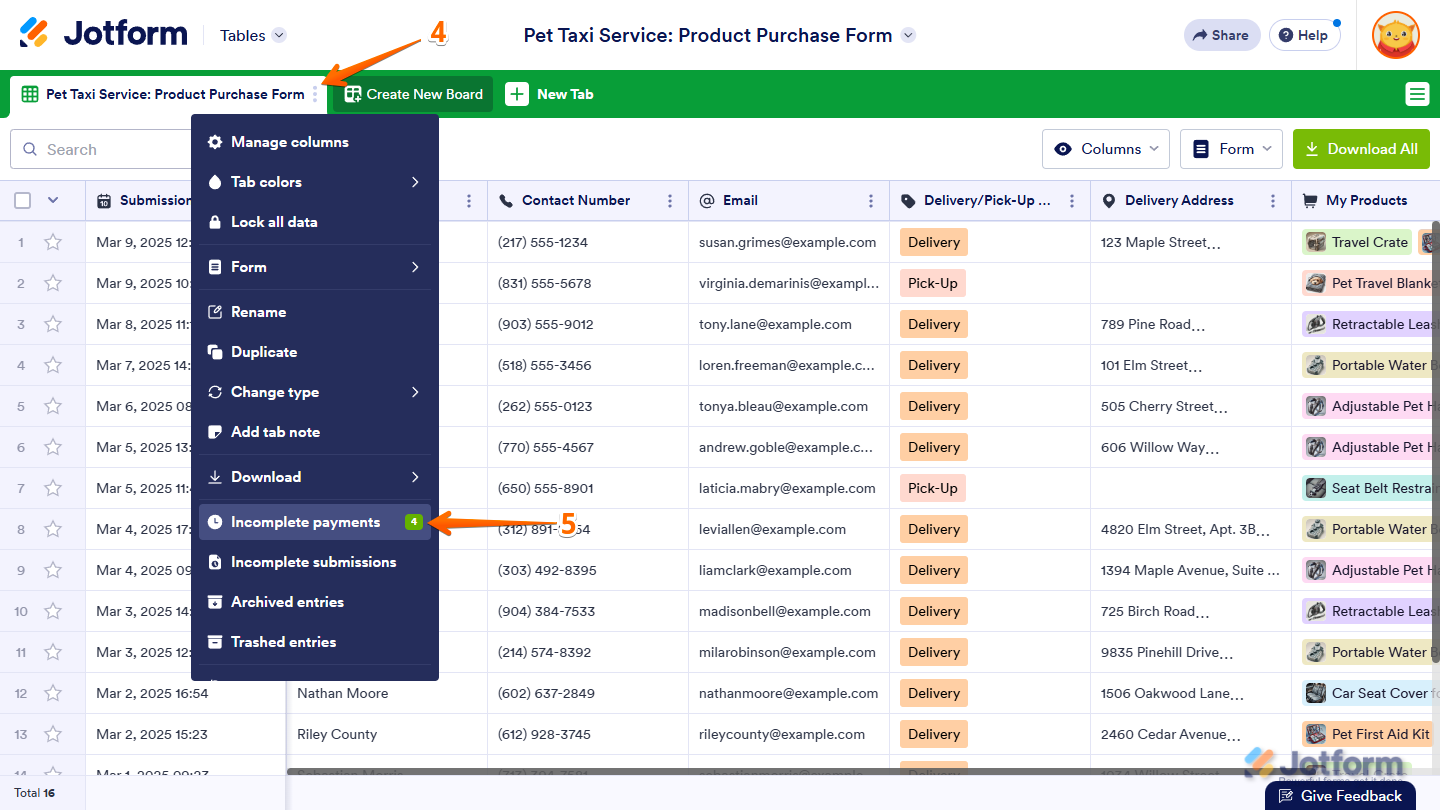Choose Manage columns from the menu

289,142
